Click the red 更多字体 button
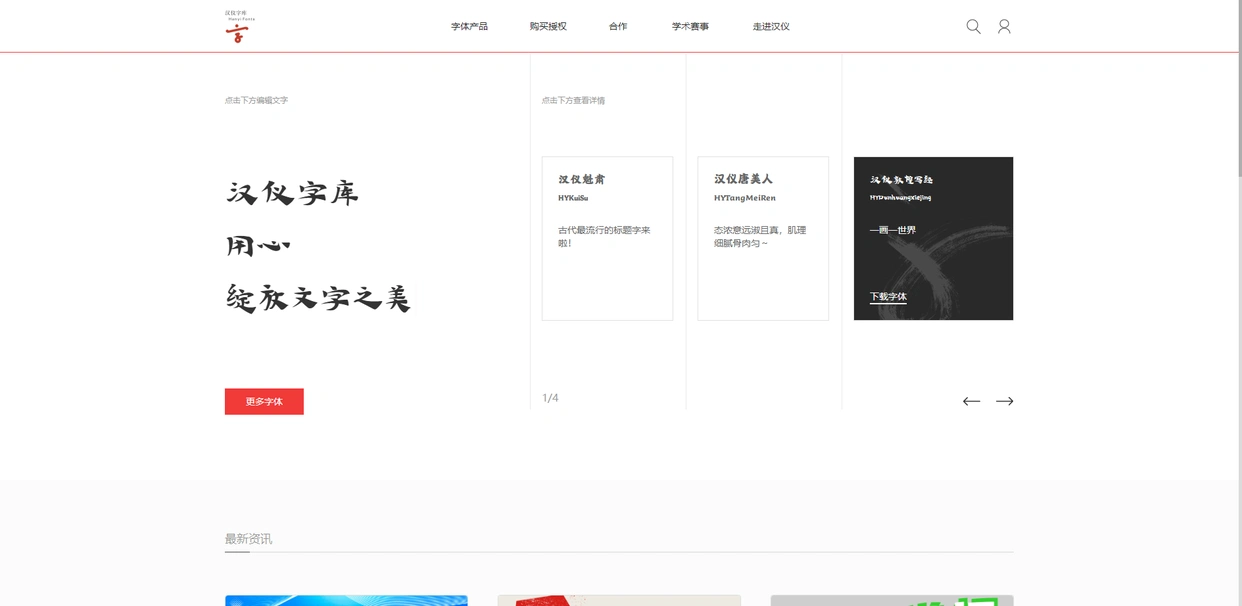This screenshot has width=1242, height=606. point(263,401)
